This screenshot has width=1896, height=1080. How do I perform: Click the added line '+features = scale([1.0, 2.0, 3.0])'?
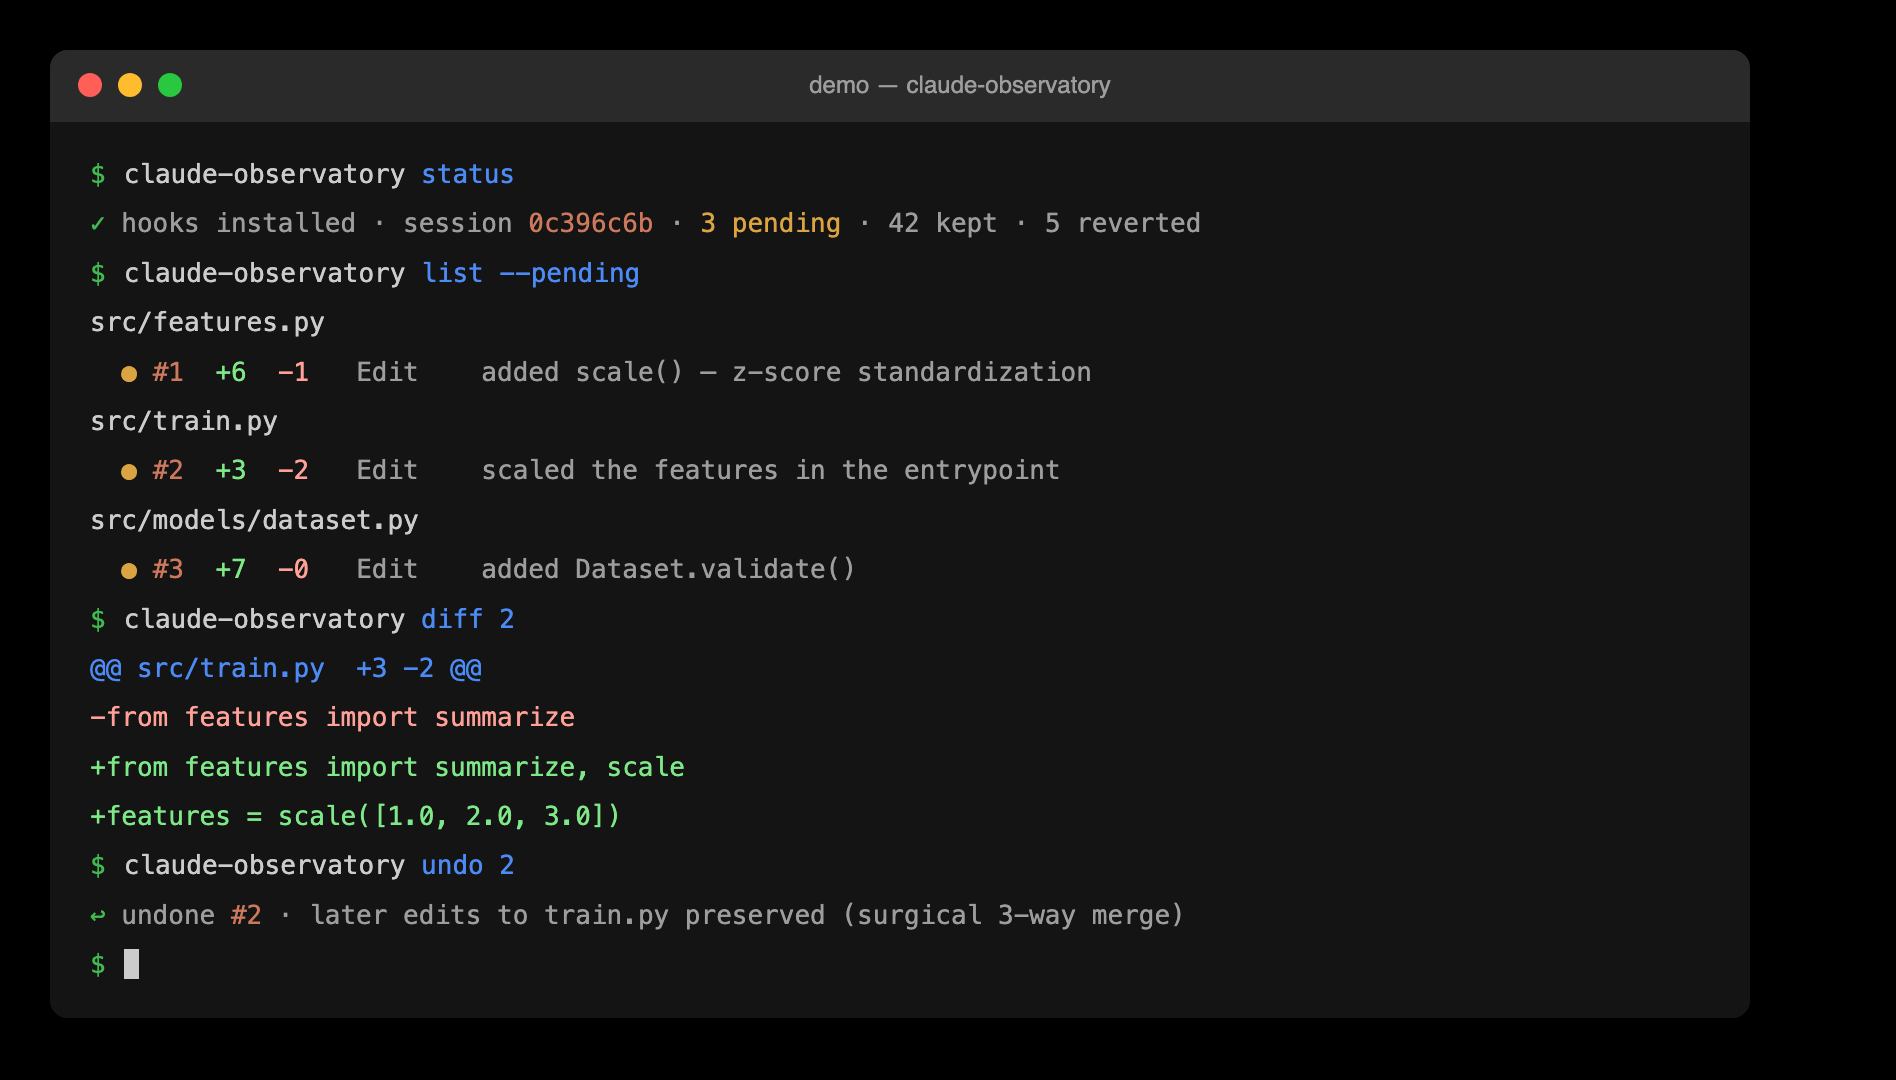coord(355,816)
